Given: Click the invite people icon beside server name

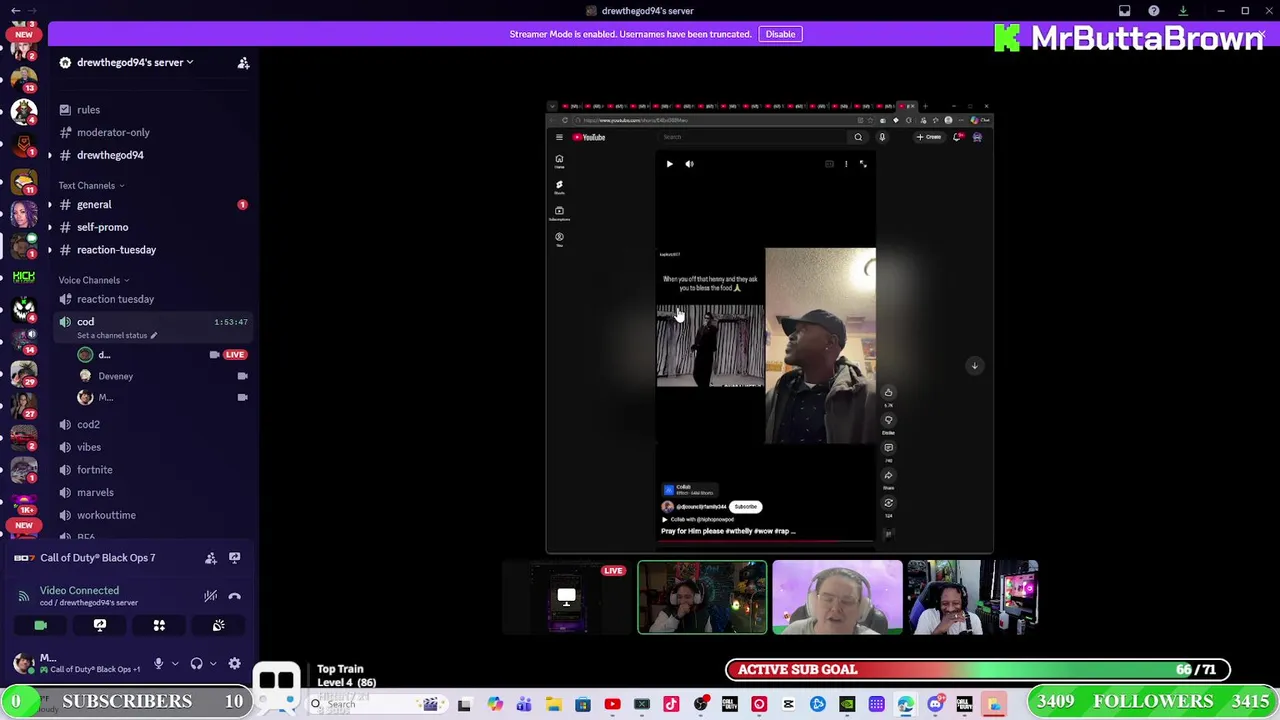Looking at the screenshot, I should pos(243,63).
